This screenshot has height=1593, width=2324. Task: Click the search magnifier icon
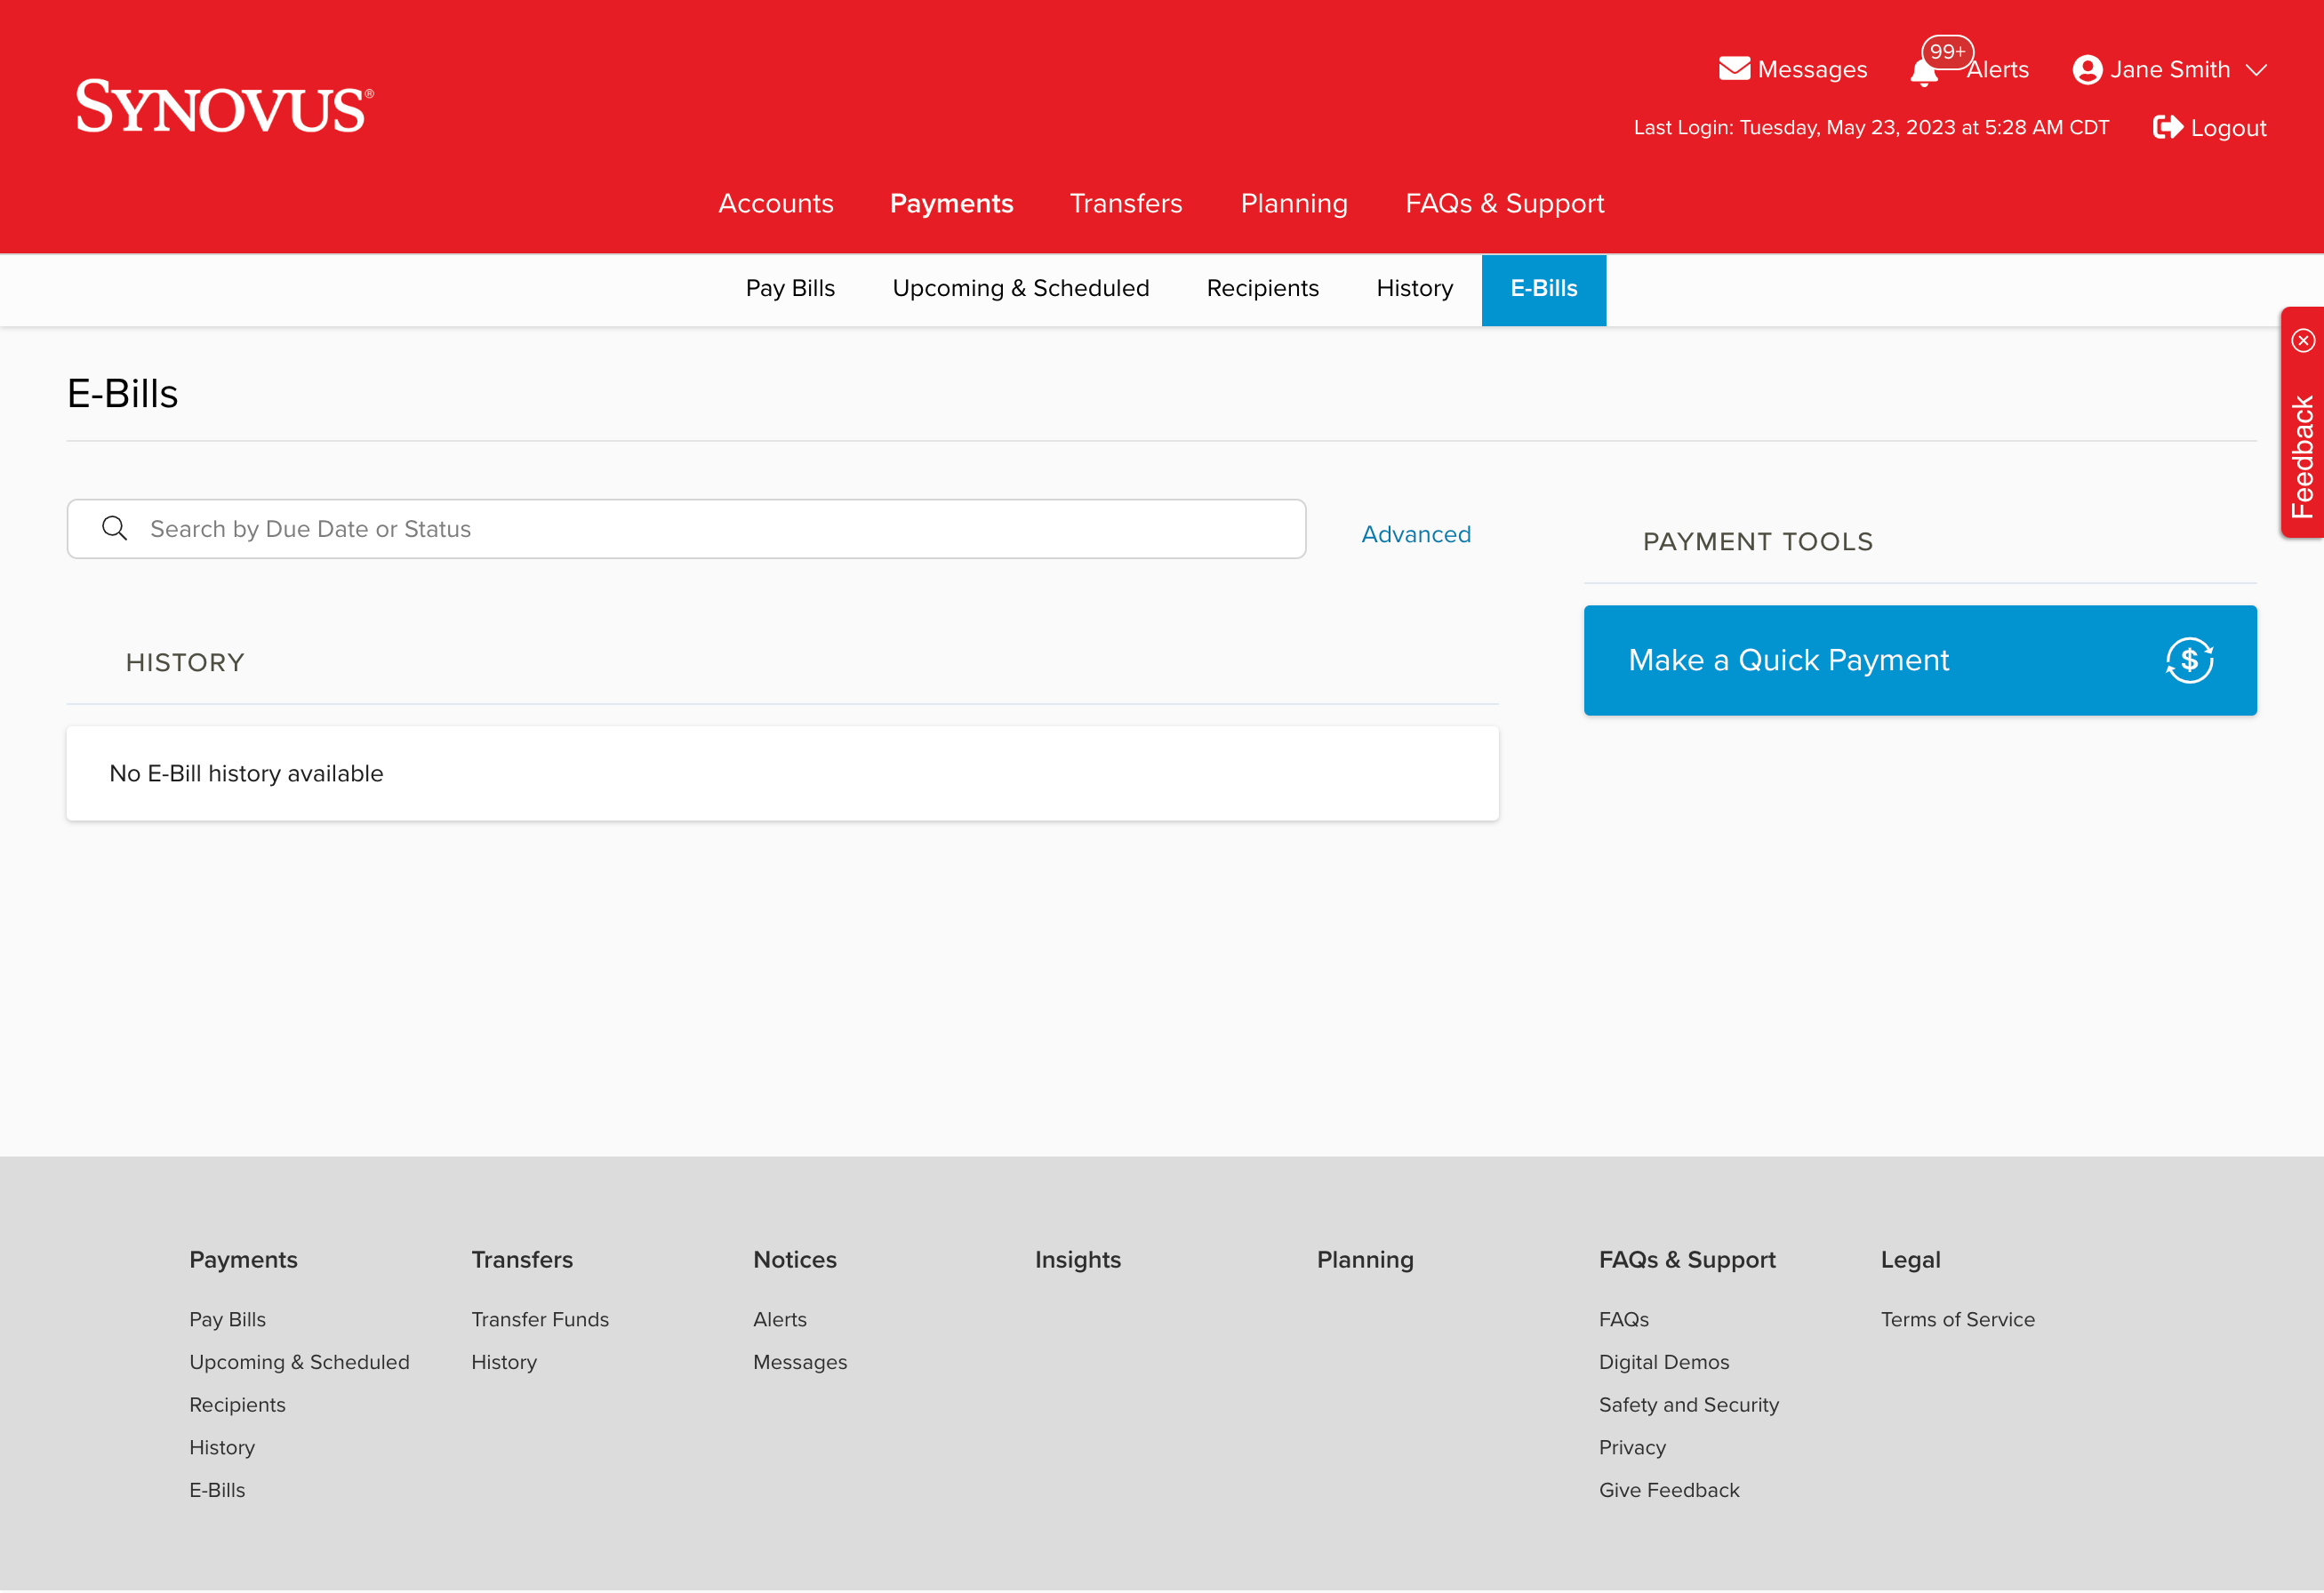[115, 528]
